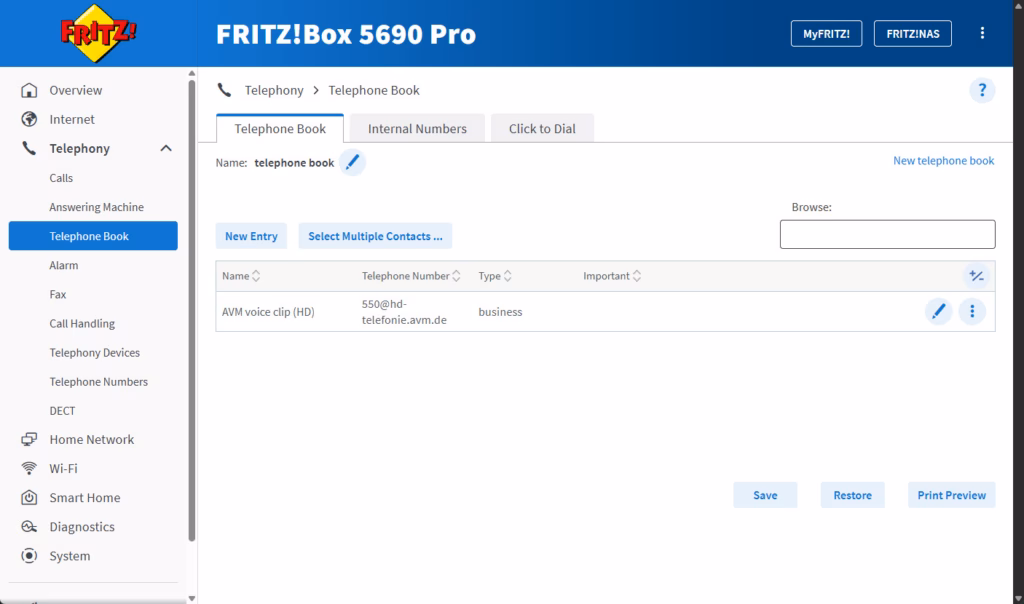Sort by Telephone Number column
The image size is (1024, 604).
pyautogui.click(x=411, y=276)
